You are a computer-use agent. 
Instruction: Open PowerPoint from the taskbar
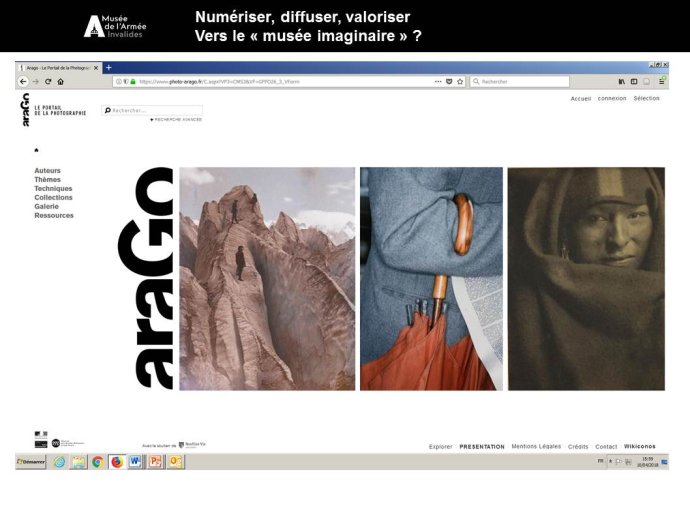(x=155, y=462)
